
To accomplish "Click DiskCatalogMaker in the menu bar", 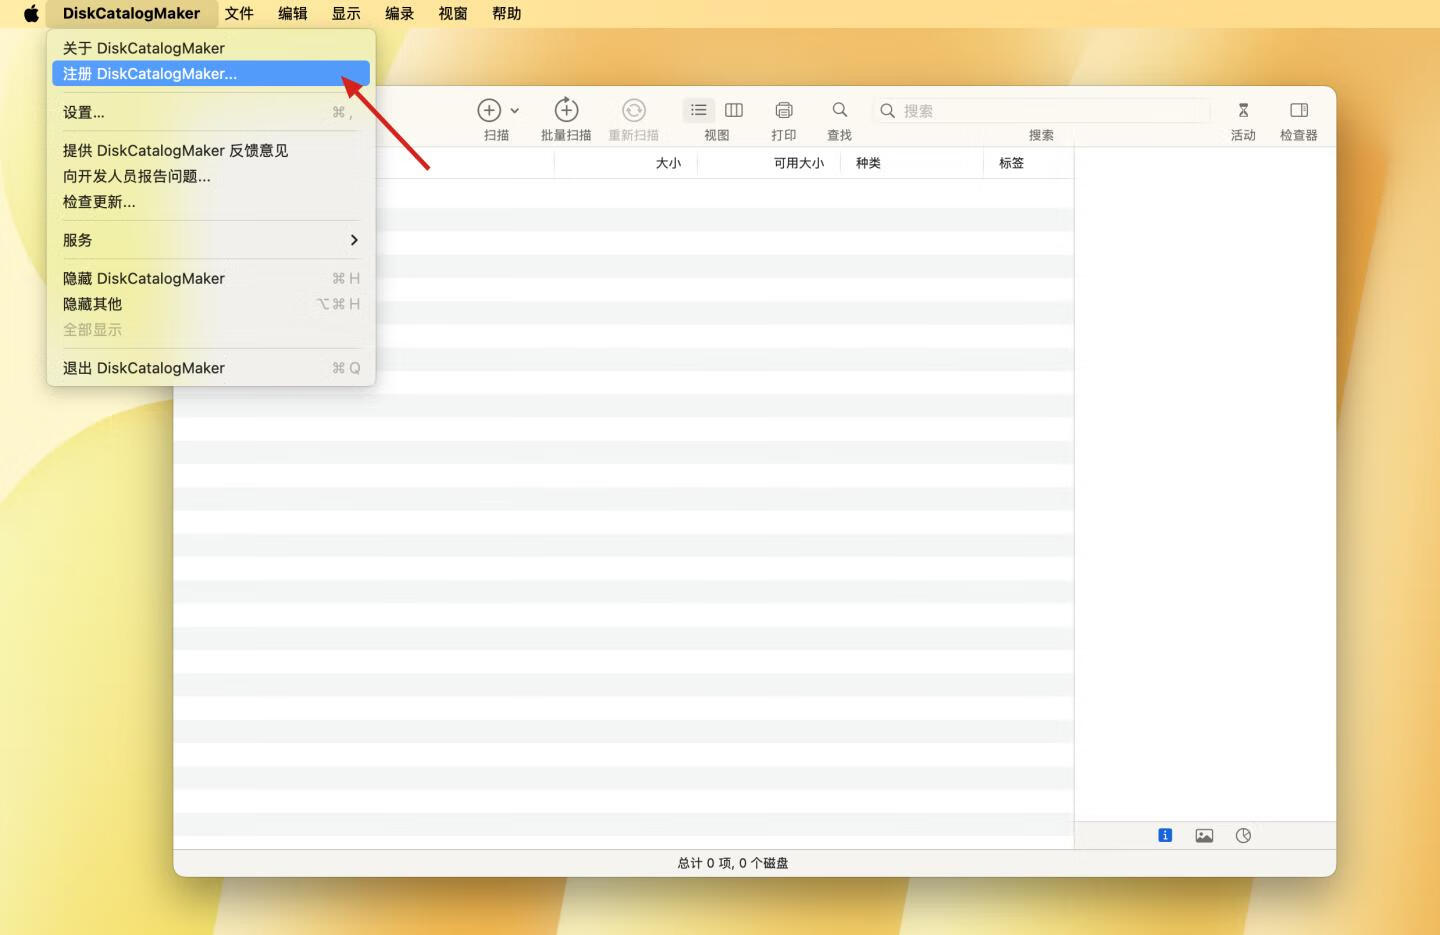I will tap(131, 13).
